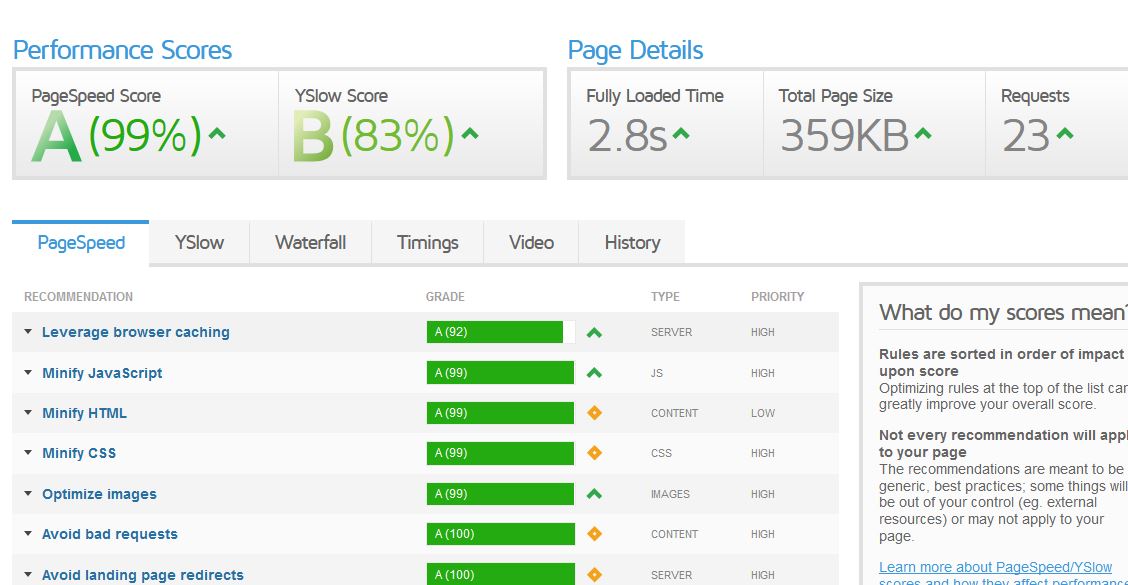Screen dimensions: 1128x585
Task: Expand the Minify CSS row triangle
Action: (x=28, y=453)
